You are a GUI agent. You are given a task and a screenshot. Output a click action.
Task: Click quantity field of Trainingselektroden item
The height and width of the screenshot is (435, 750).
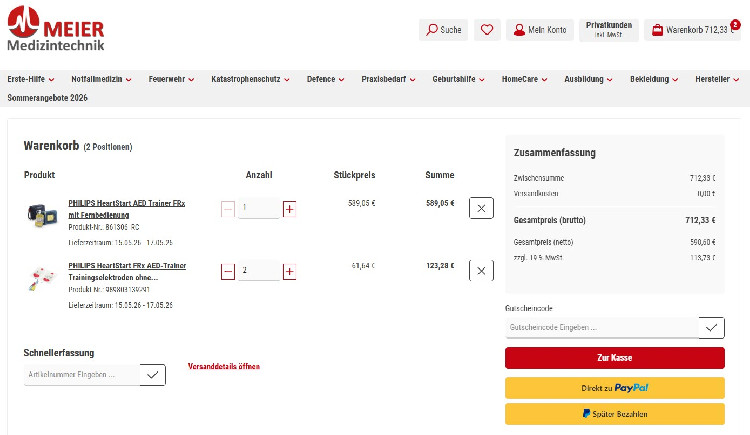pyautogui.click(x=259, y=270)
